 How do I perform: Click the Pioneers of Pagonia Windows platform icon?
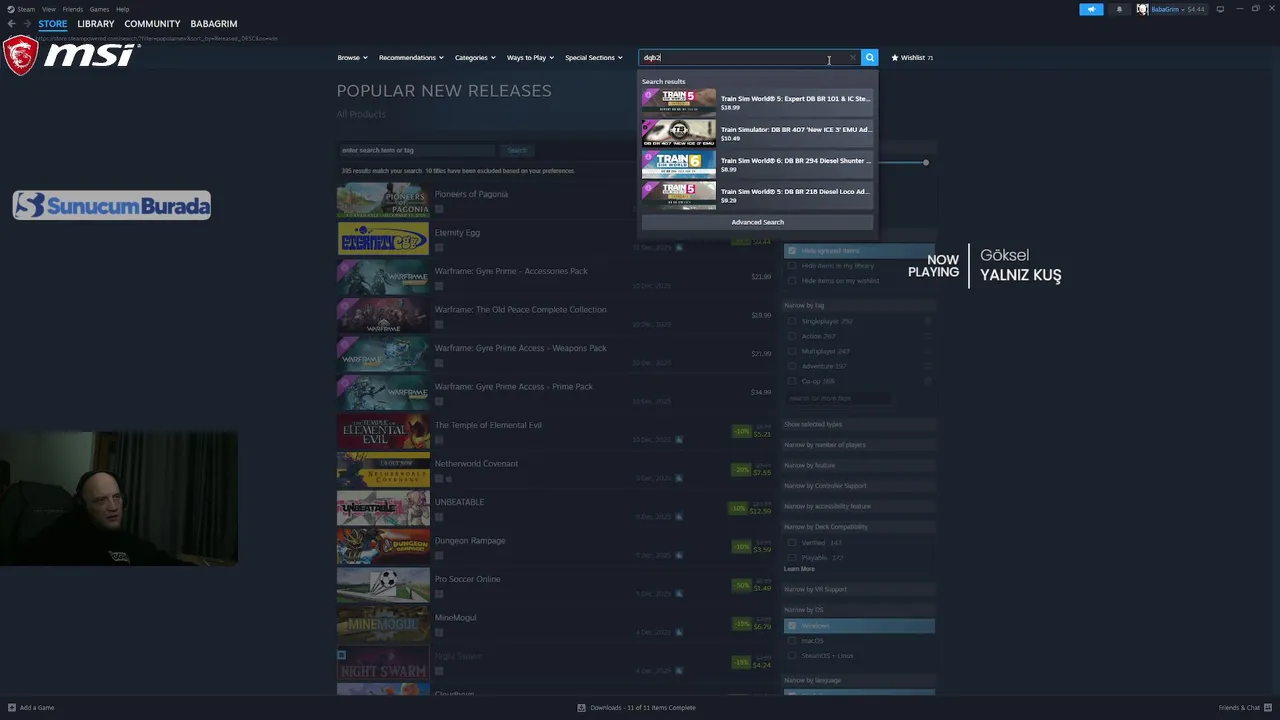(439, 209)
